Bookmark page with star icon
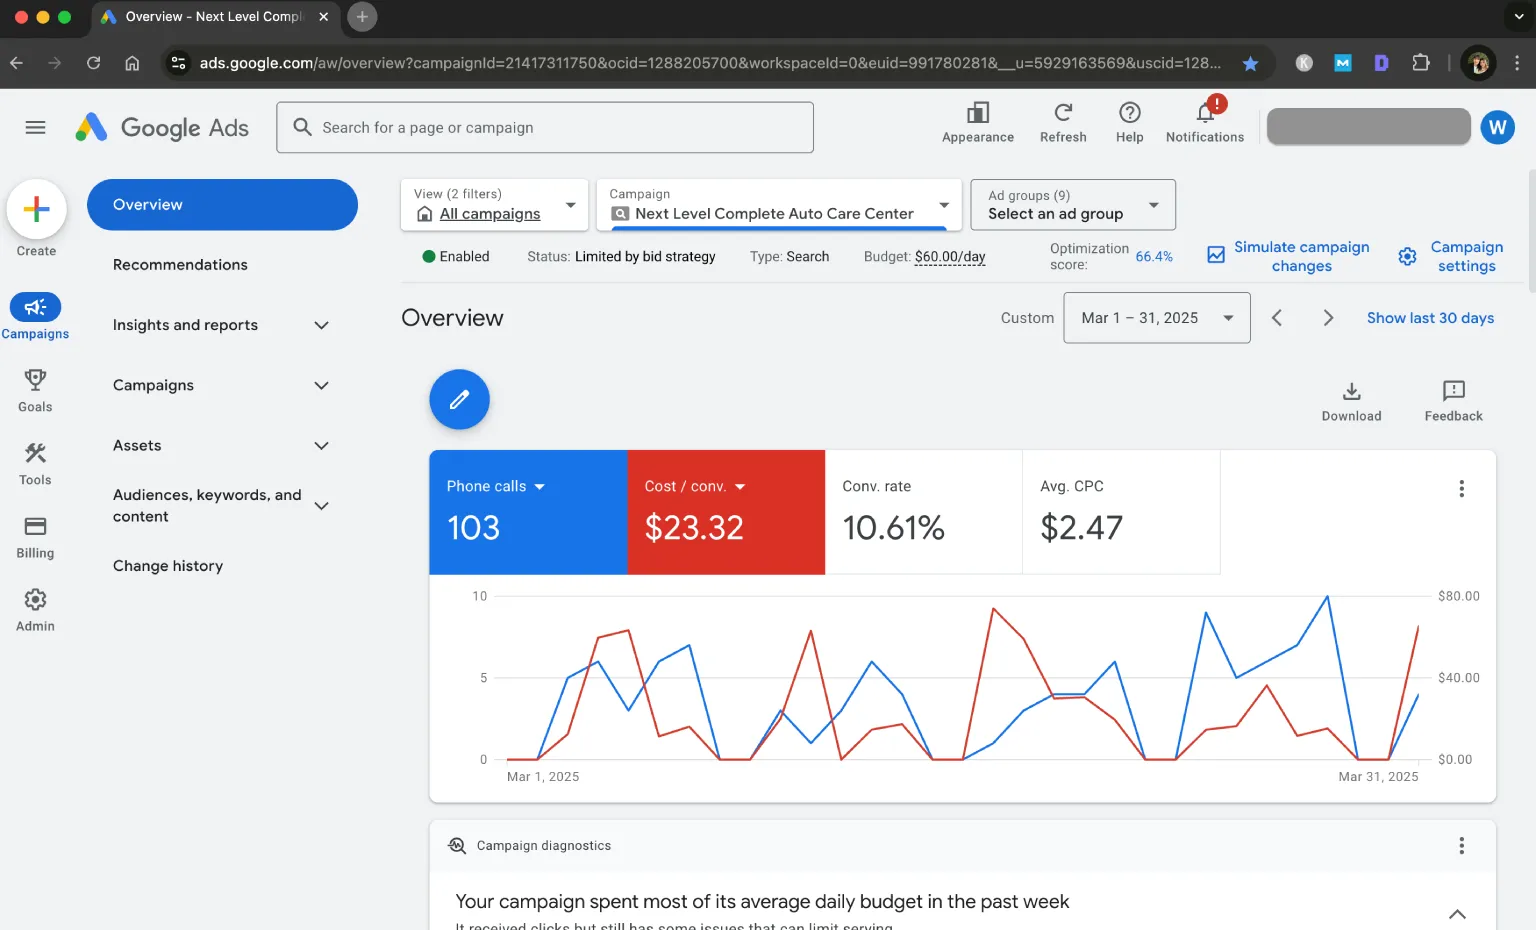Image resolution: width=1536 pixels, height=930 pixels. [x=1250, y=63]
